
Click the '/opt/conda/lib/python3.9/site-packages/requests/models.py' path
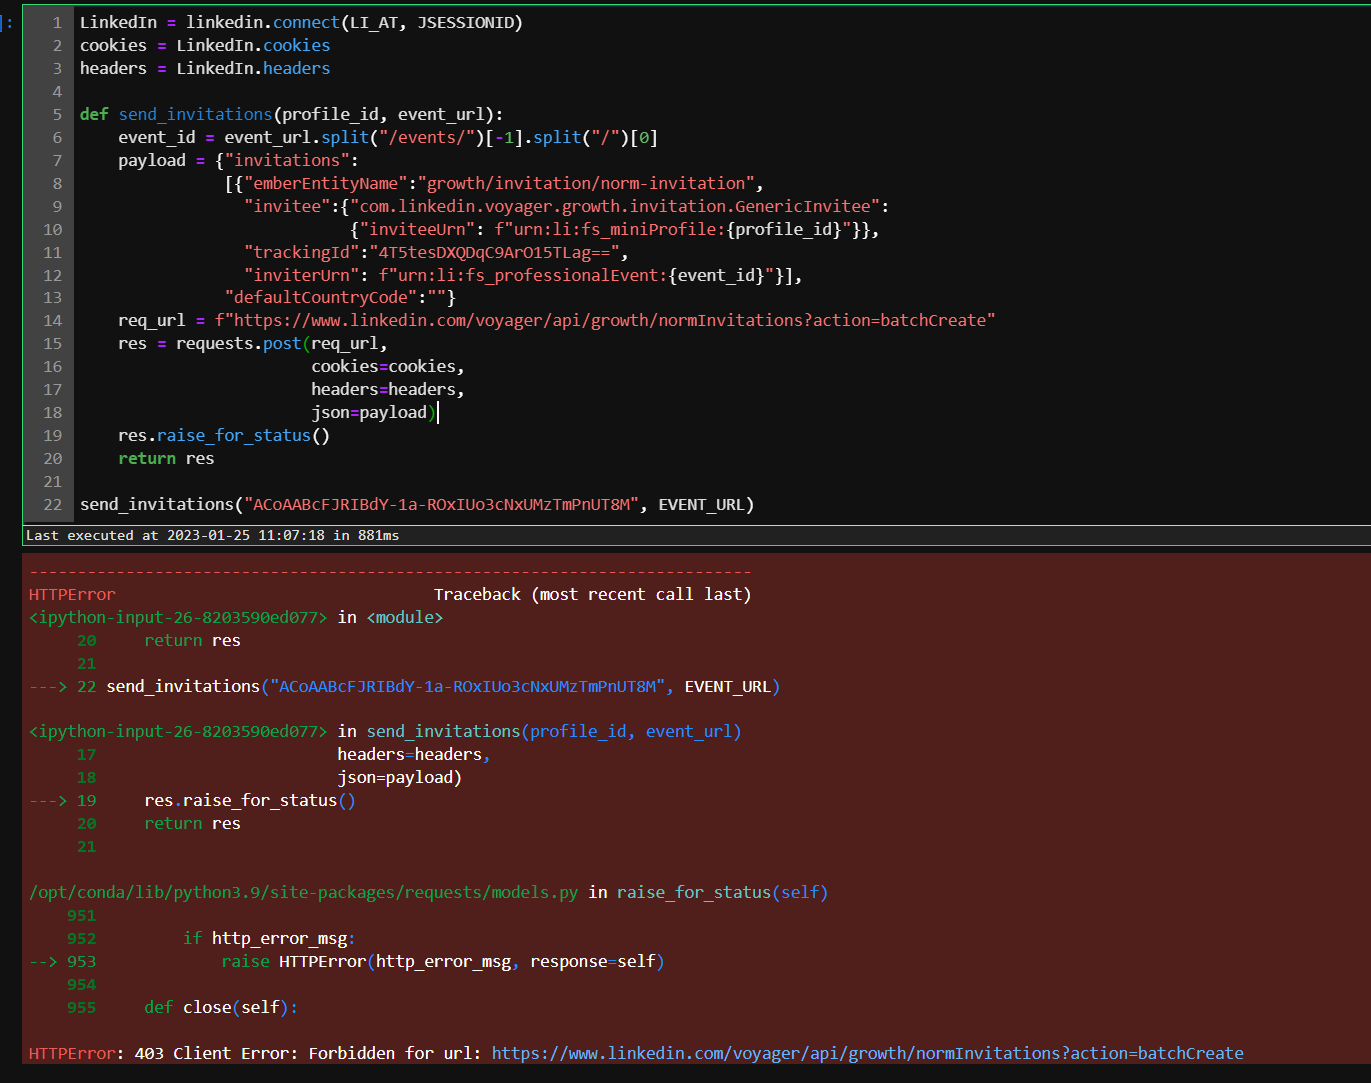coord(304,892)
